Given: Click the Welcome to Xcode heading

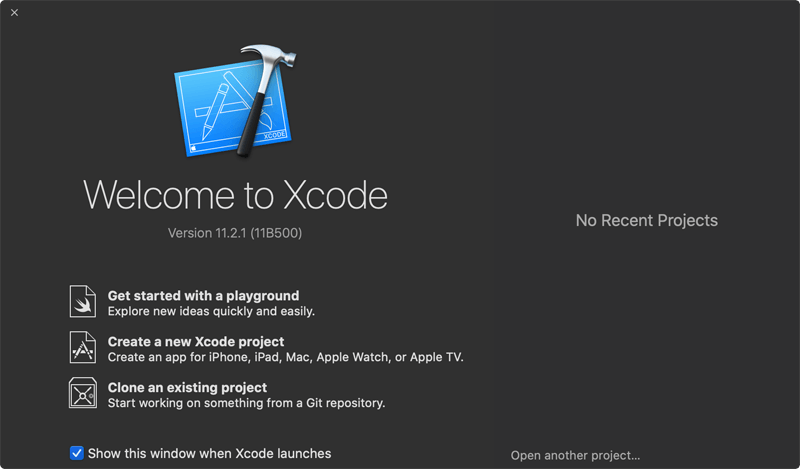Looking at the screenshot, I should (235, 195).
